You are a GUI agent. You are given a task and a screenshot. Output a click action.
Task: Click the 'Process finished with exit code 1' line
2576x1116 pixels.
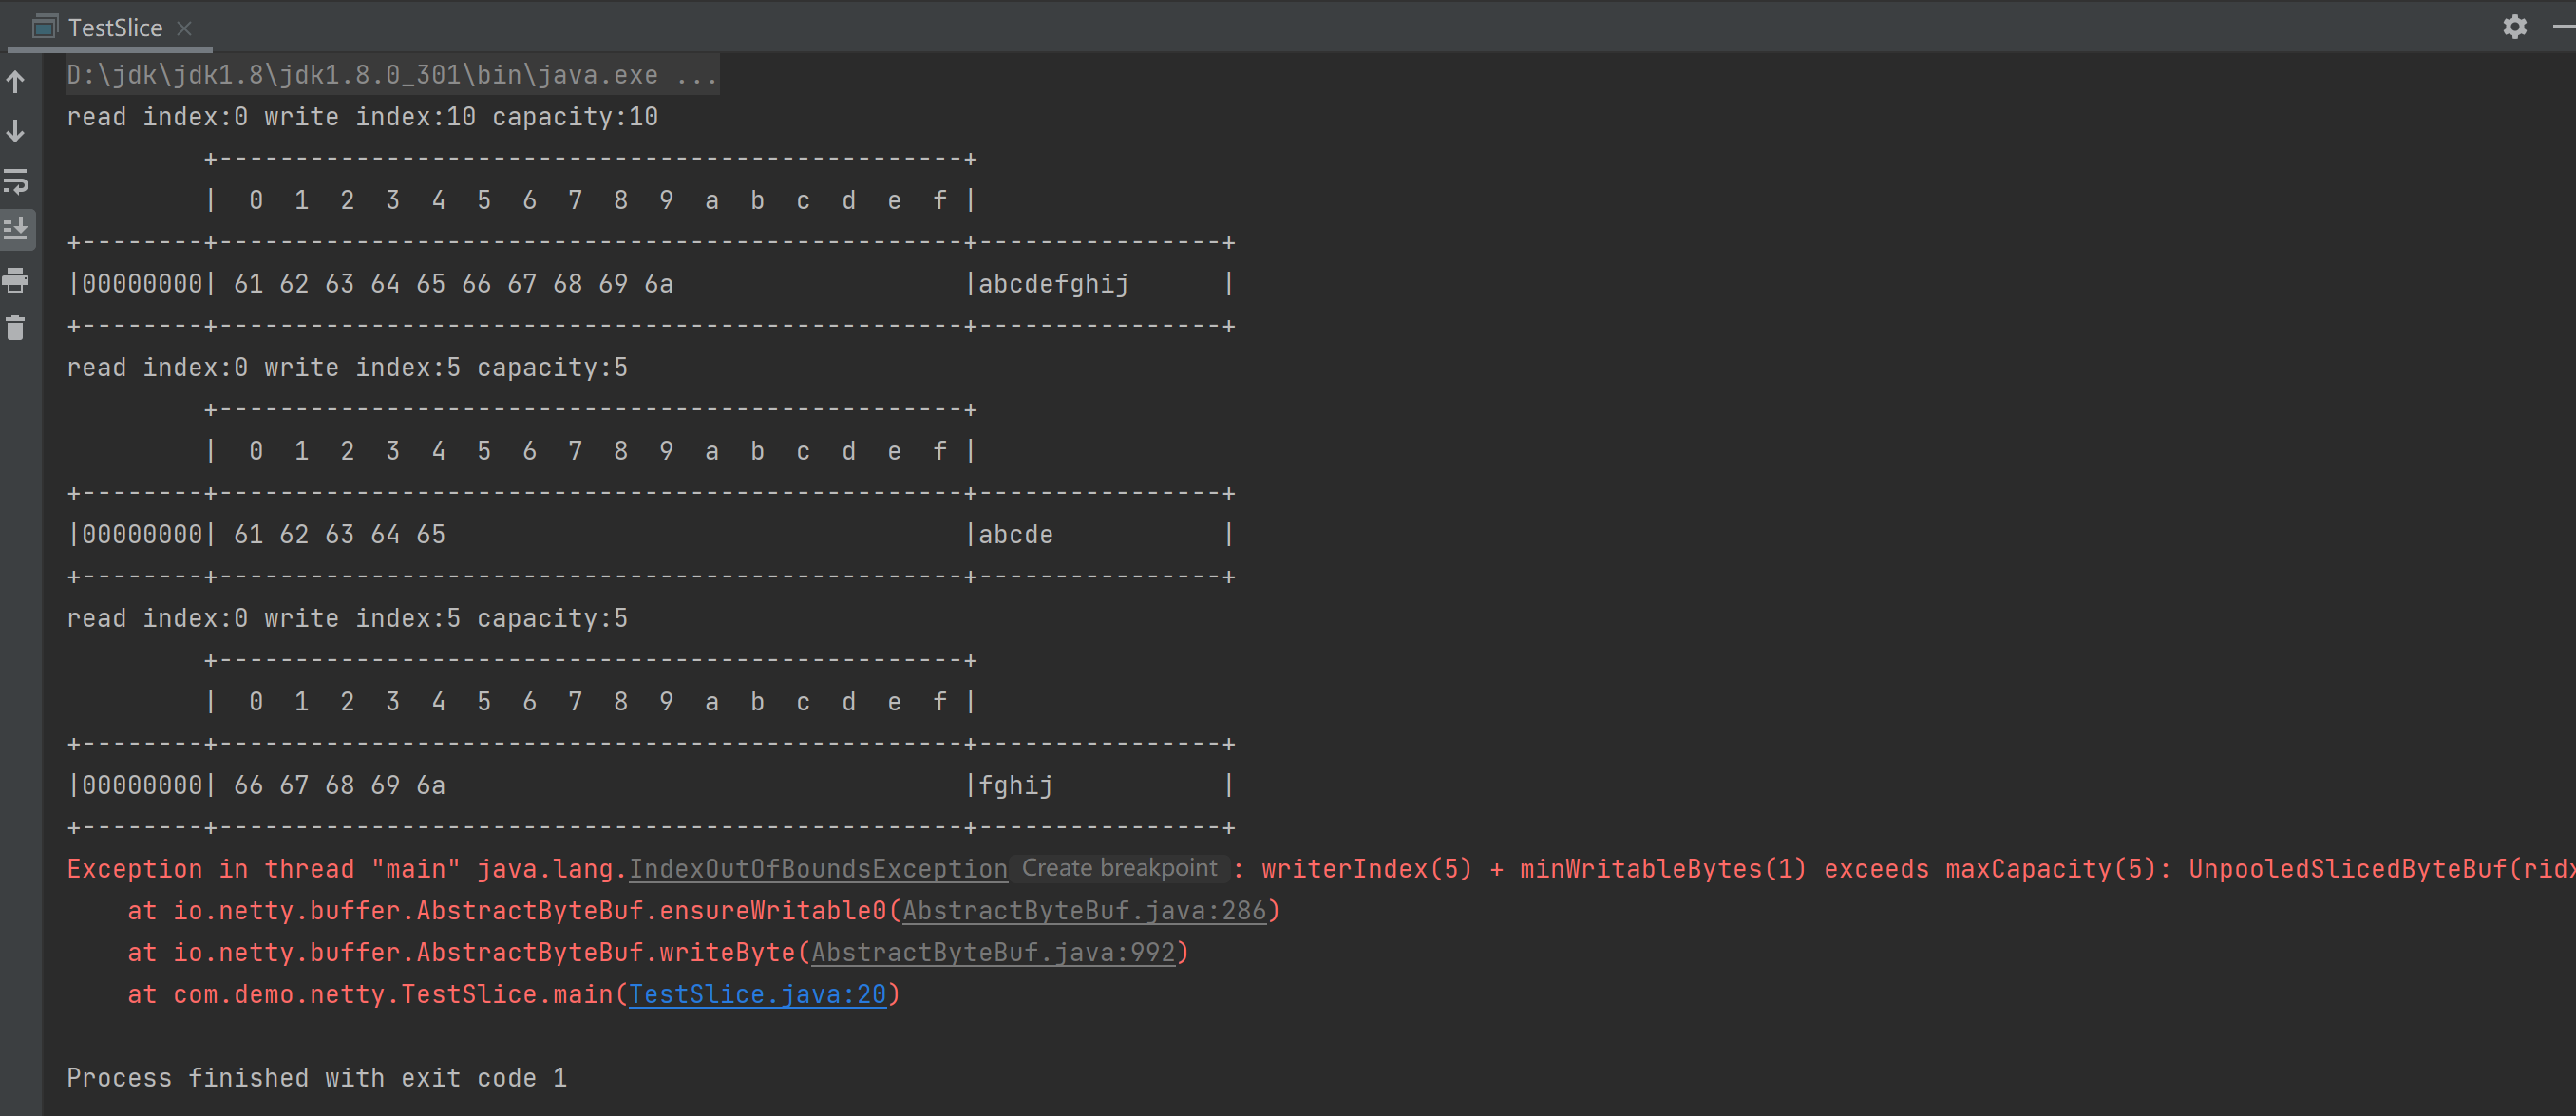(316, 1077)
